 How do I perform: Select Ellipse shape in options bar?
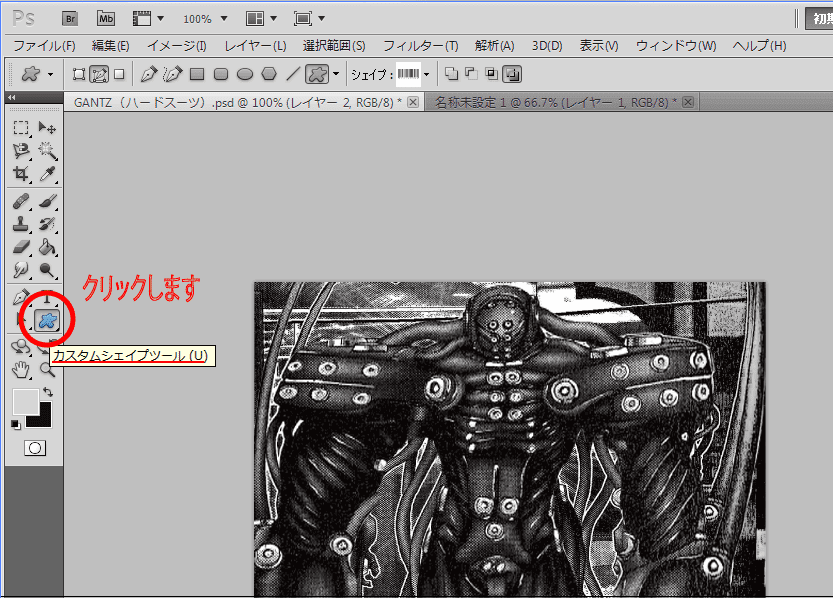click(x=245, y=74)
